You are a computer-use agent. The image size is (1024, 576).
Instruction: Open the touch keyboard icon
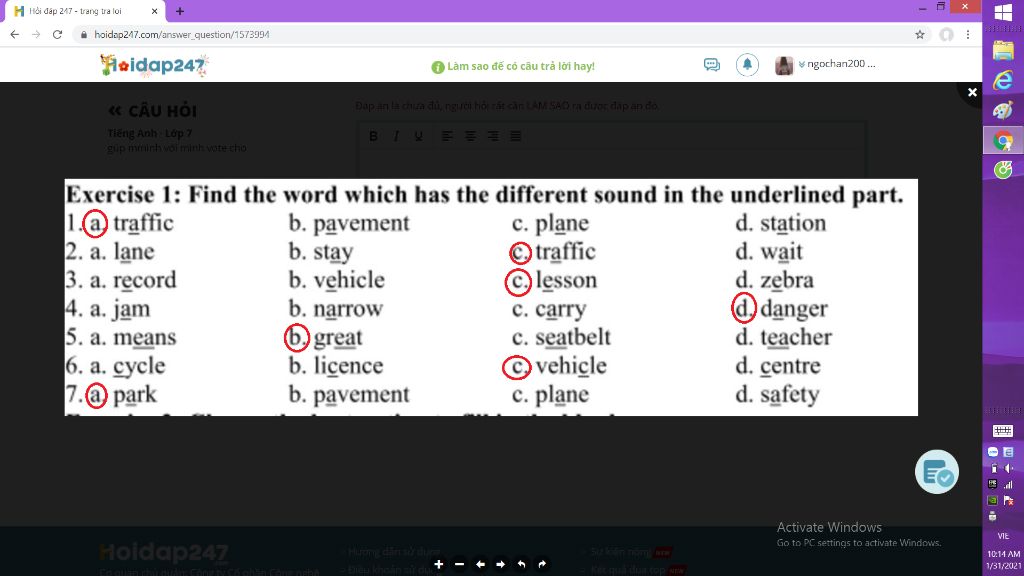1002,431
